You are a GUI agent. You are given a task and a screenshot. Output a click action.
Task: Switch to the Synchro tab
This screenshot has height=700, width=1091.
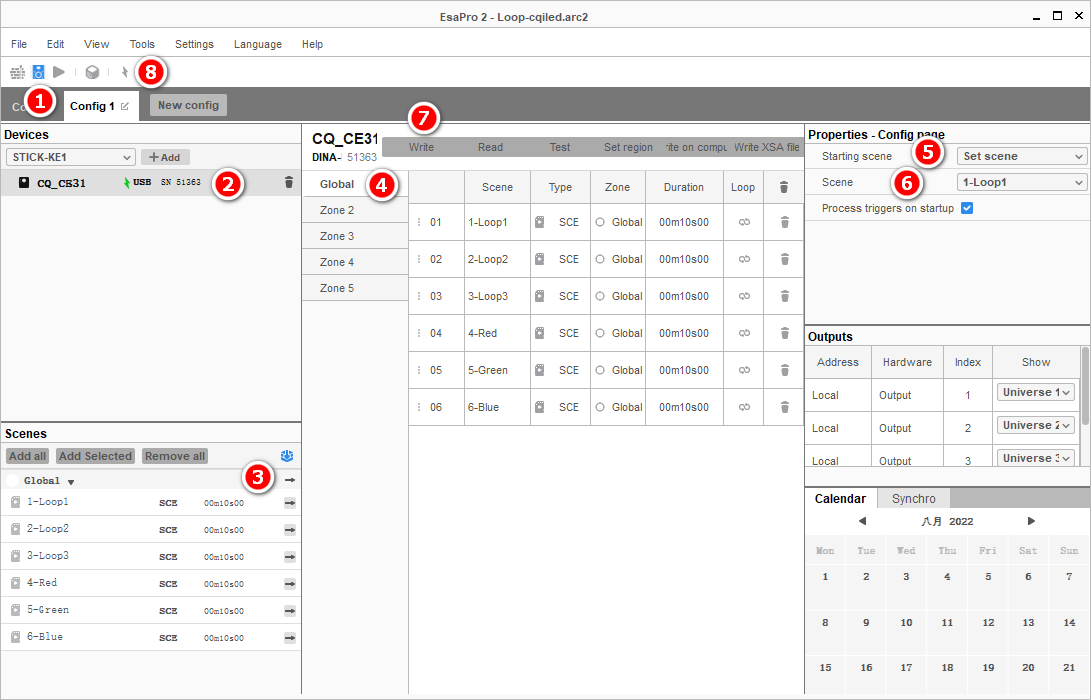click(x=913, y=498)
